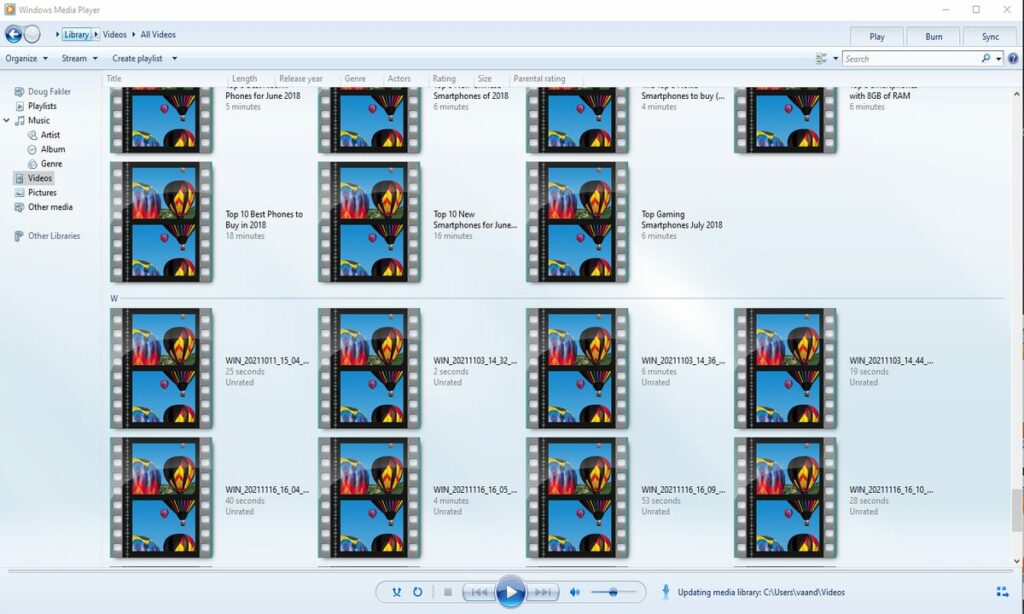The width and height of the screenshot is (1024, 614).
Task: Select WIN_20211103_14_44 video thumbnail
Action: (x=786, y=368)
